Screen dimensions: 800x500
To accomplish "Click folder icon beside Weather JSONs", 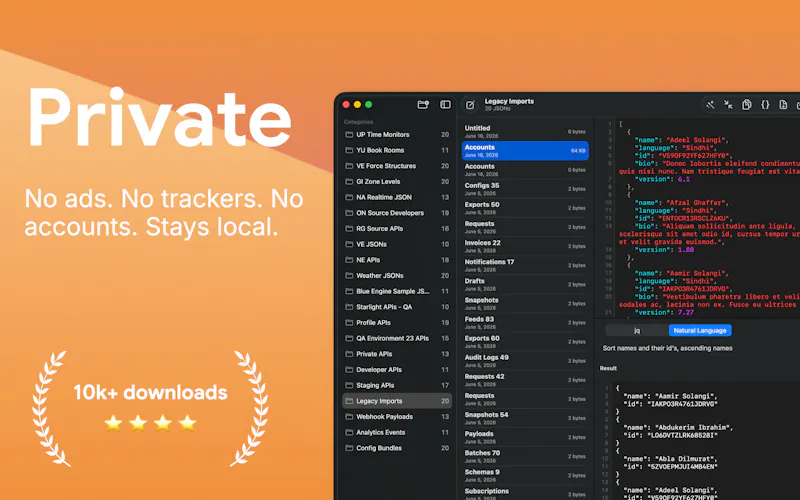I will point(349,276).
